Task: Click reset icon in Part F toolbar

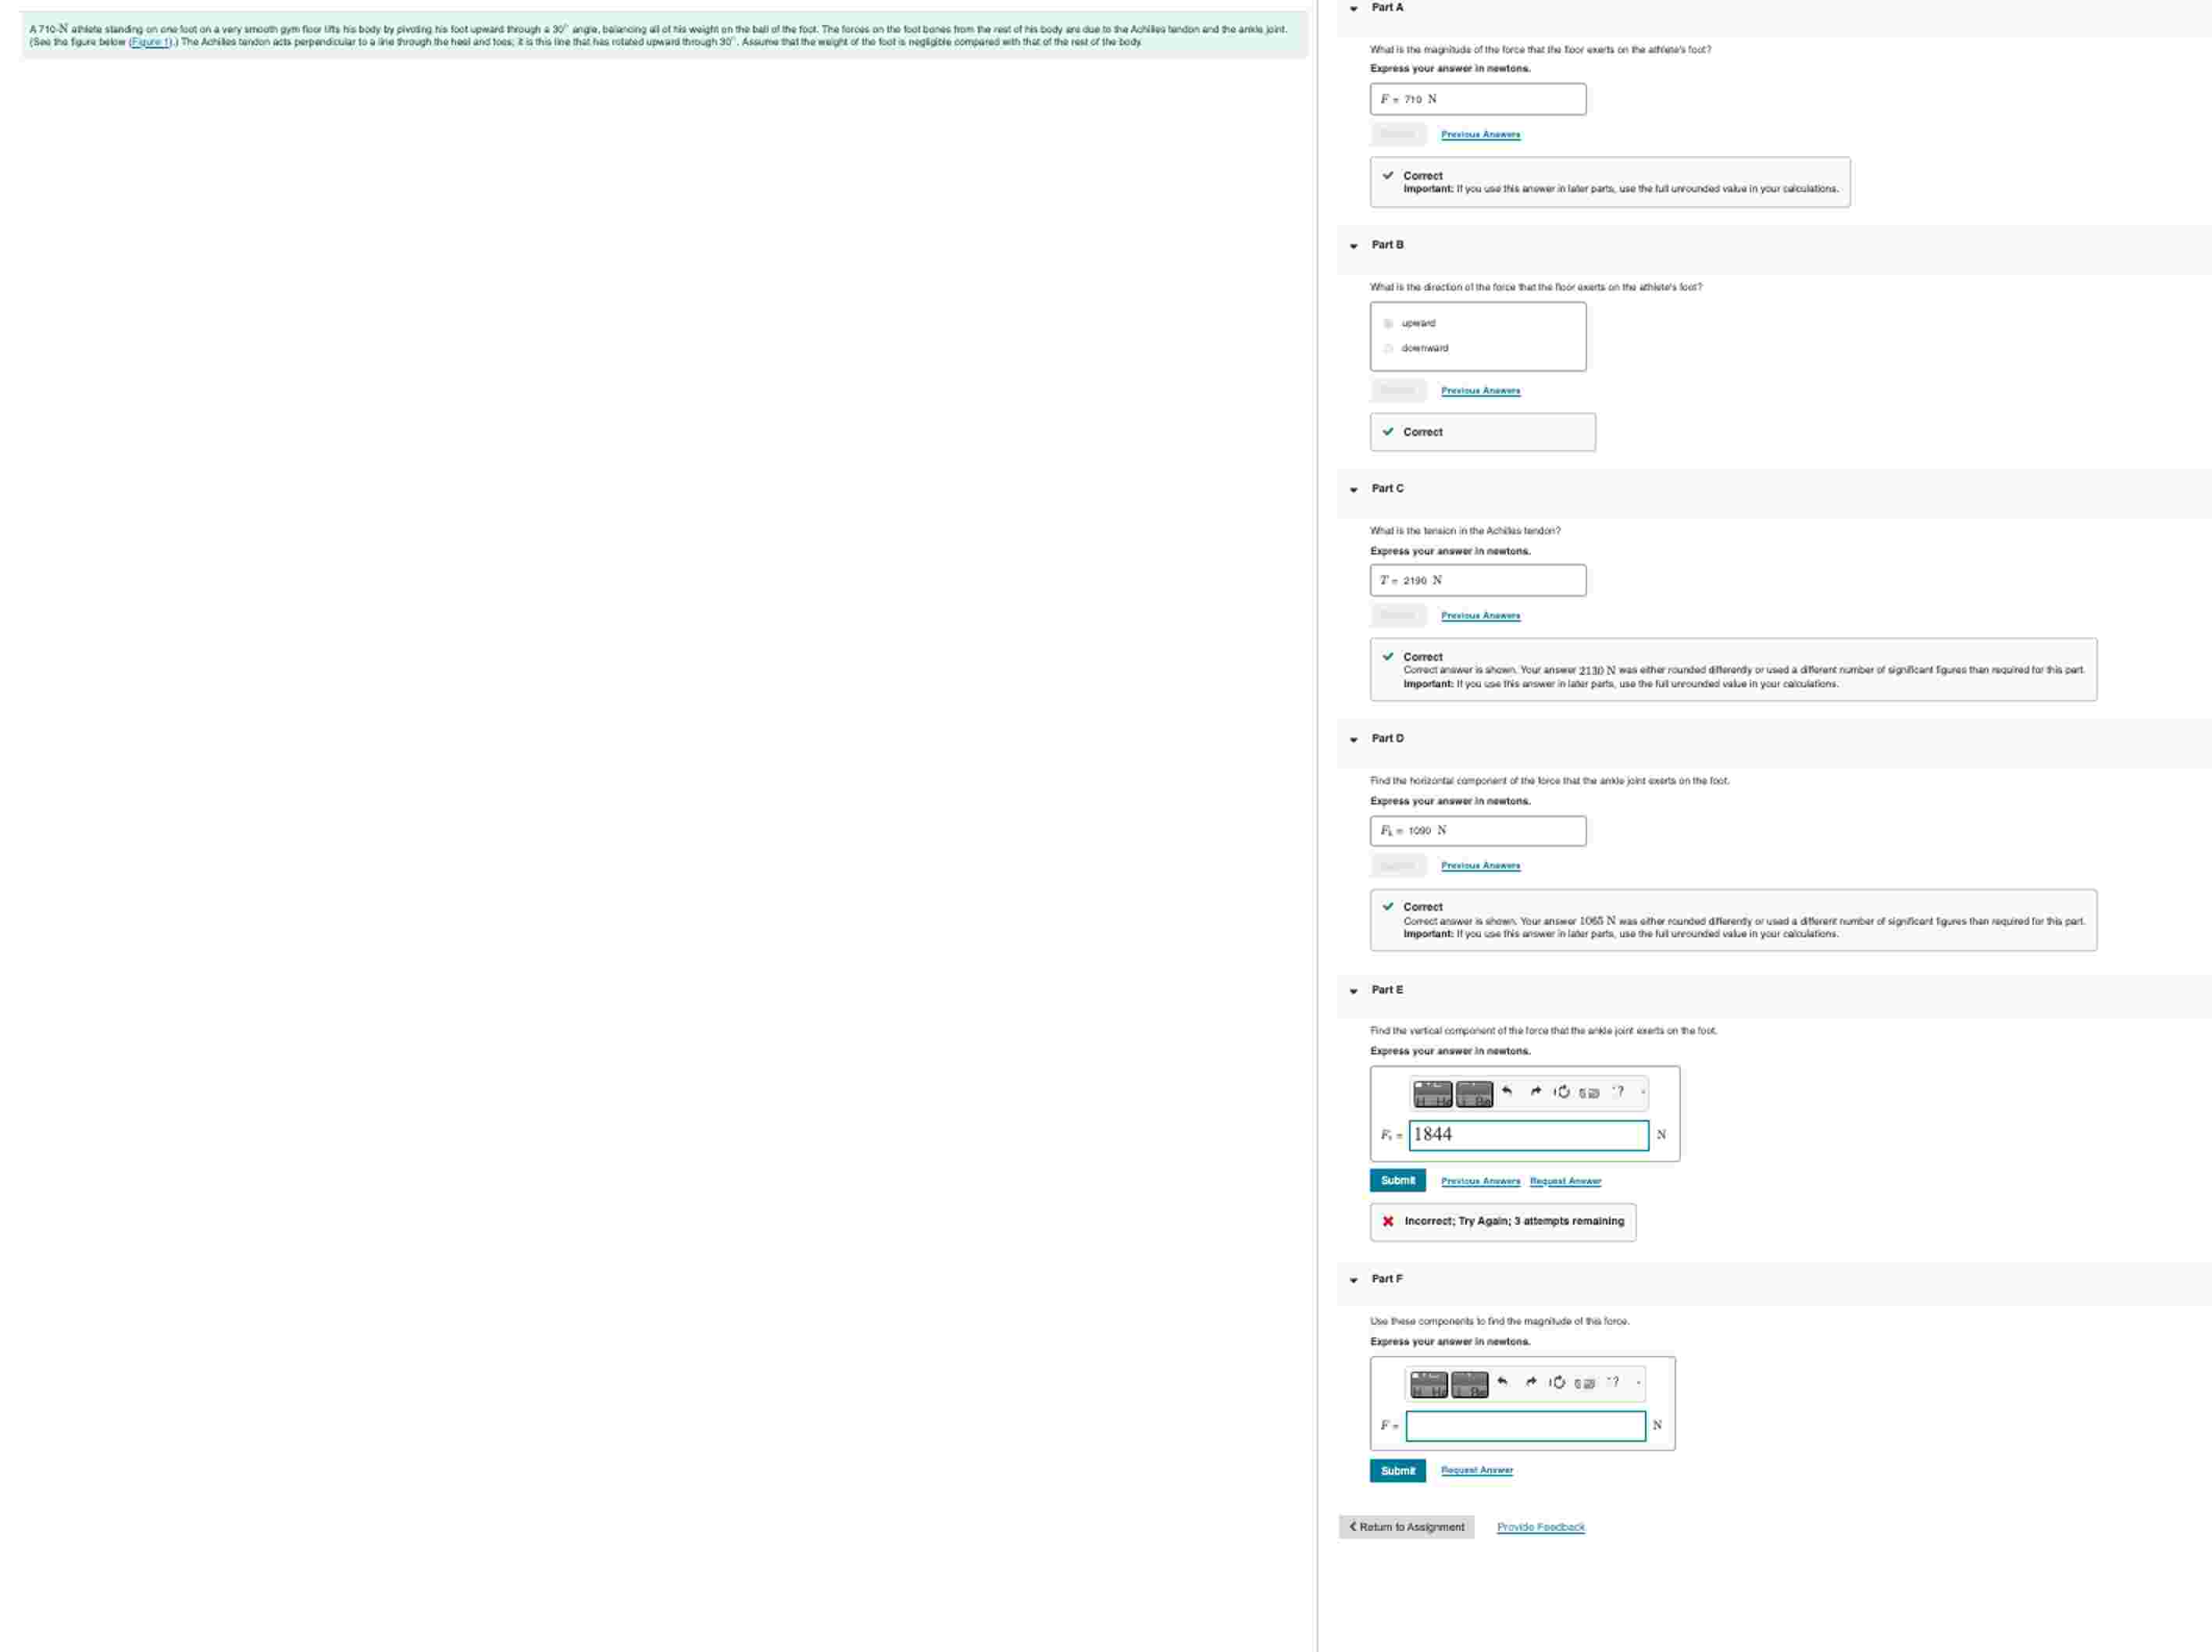Action: pyautogui.click(x=1558, y=1382)
